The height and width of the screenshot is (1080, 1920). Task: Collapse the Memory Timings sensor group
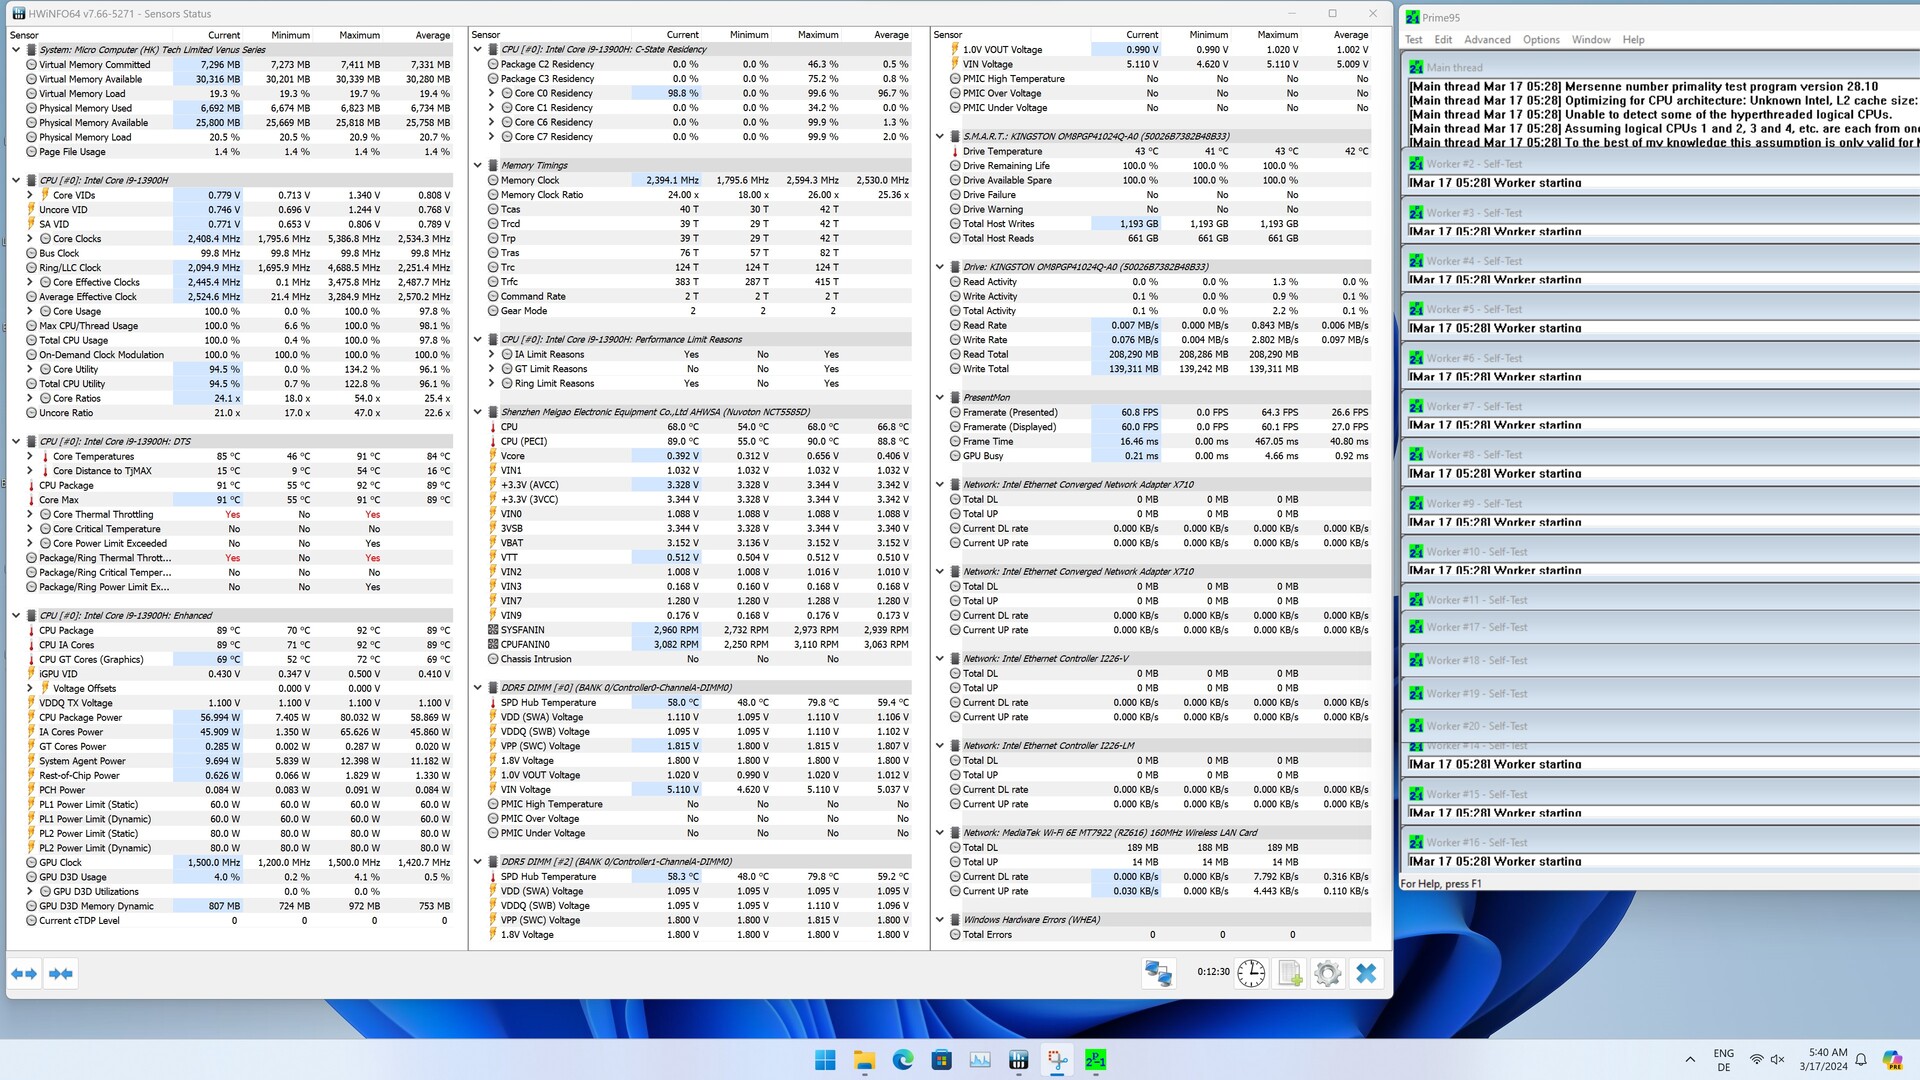[478, 166]
